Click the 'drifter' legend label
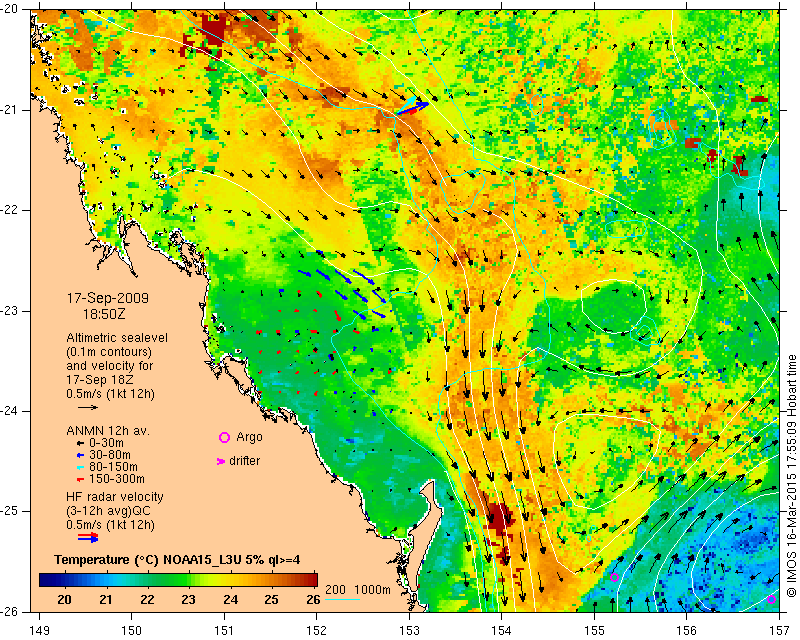This screenshot has height=640, width=800. point(244,461)
